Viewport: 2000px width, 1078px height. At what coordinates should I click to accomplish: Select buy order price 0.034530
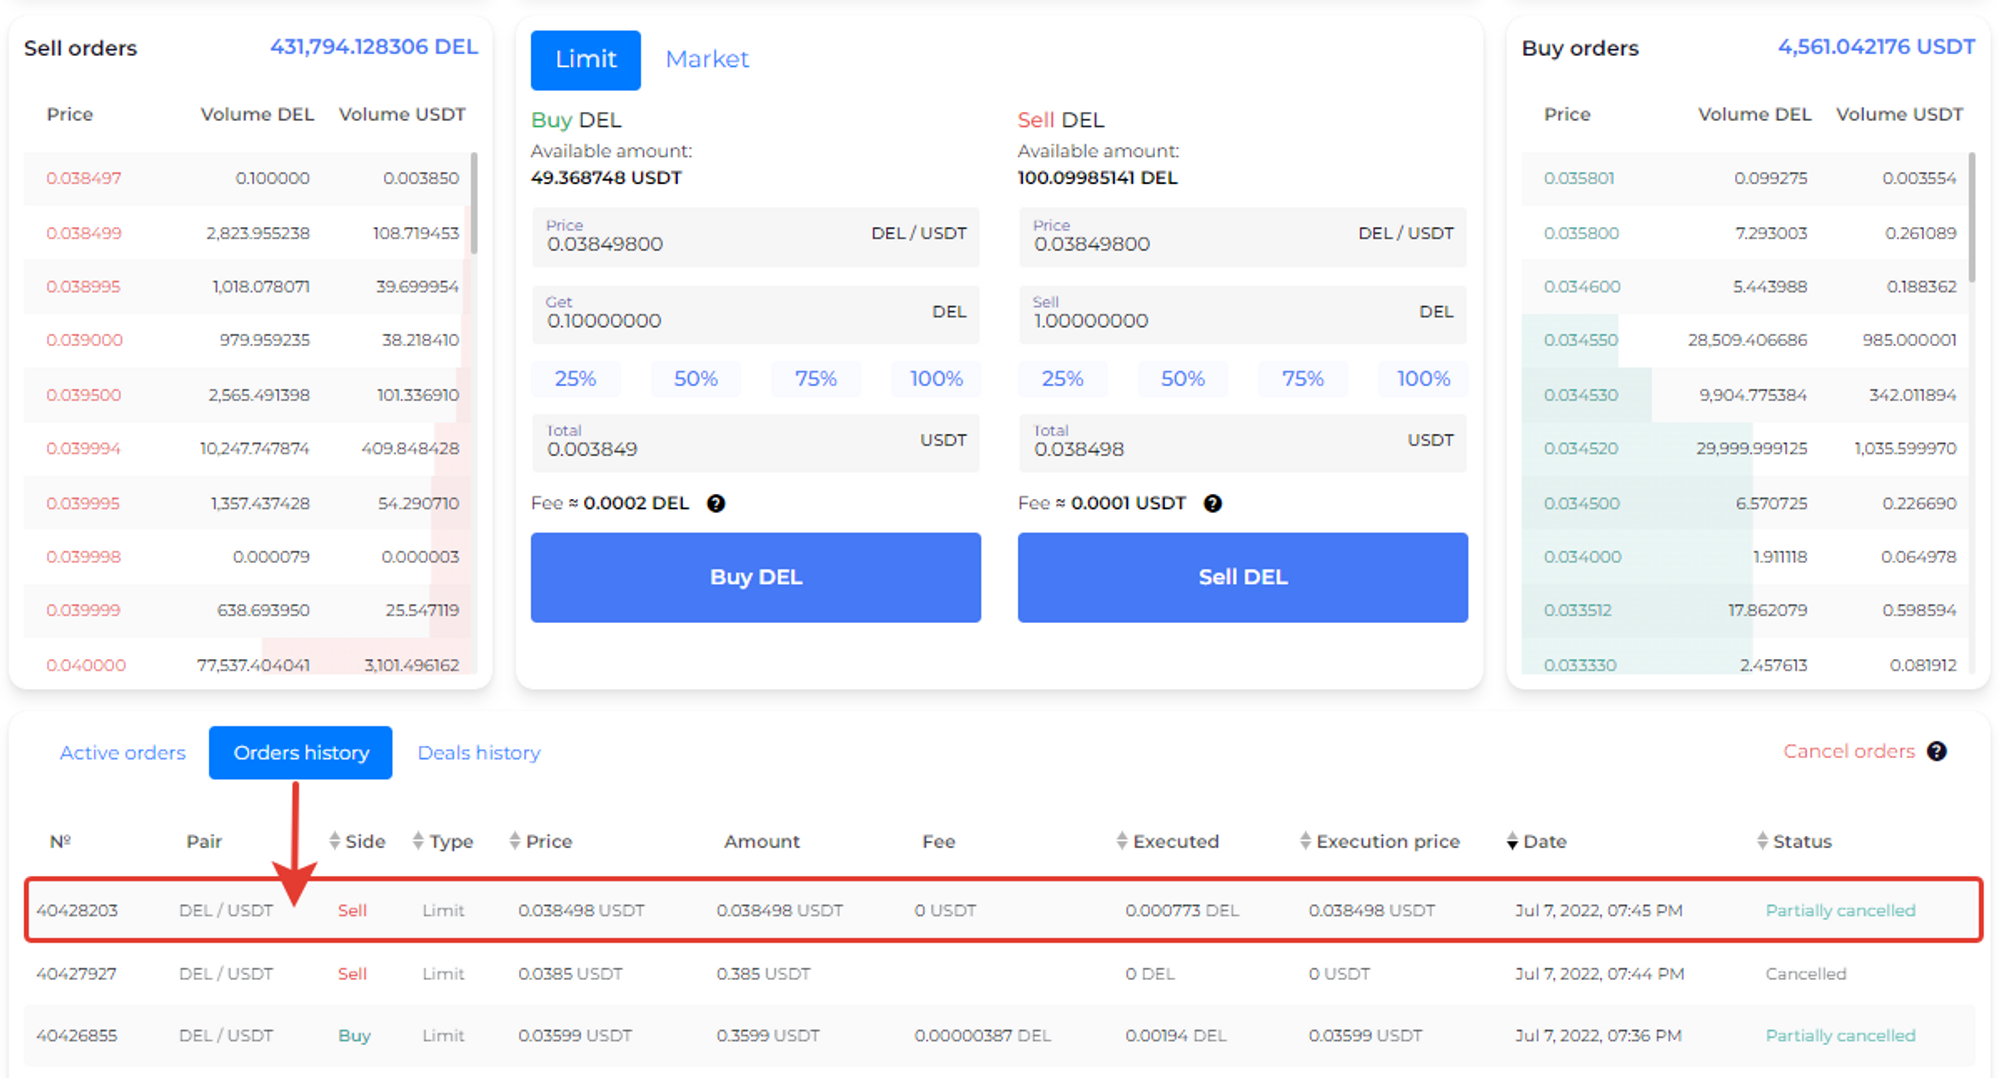(1580, 395)
